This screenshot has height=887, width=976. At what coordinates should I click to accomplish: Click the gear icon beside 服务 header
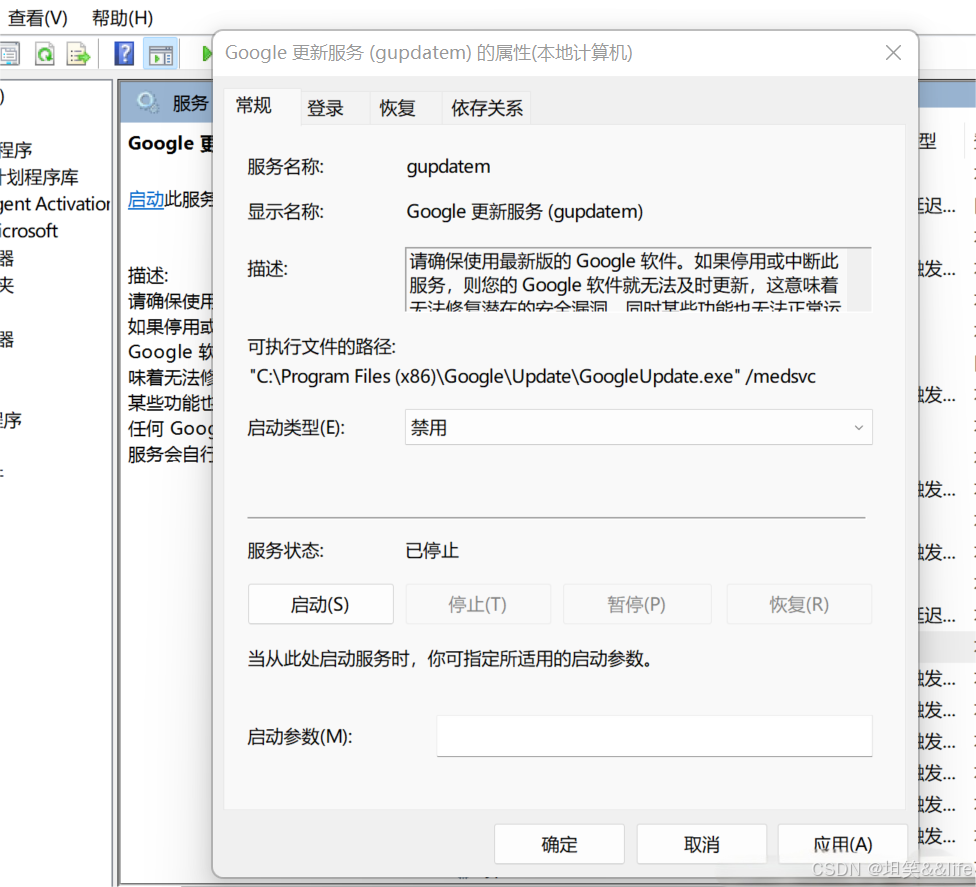pyautogui.click(x=148, y=101)
